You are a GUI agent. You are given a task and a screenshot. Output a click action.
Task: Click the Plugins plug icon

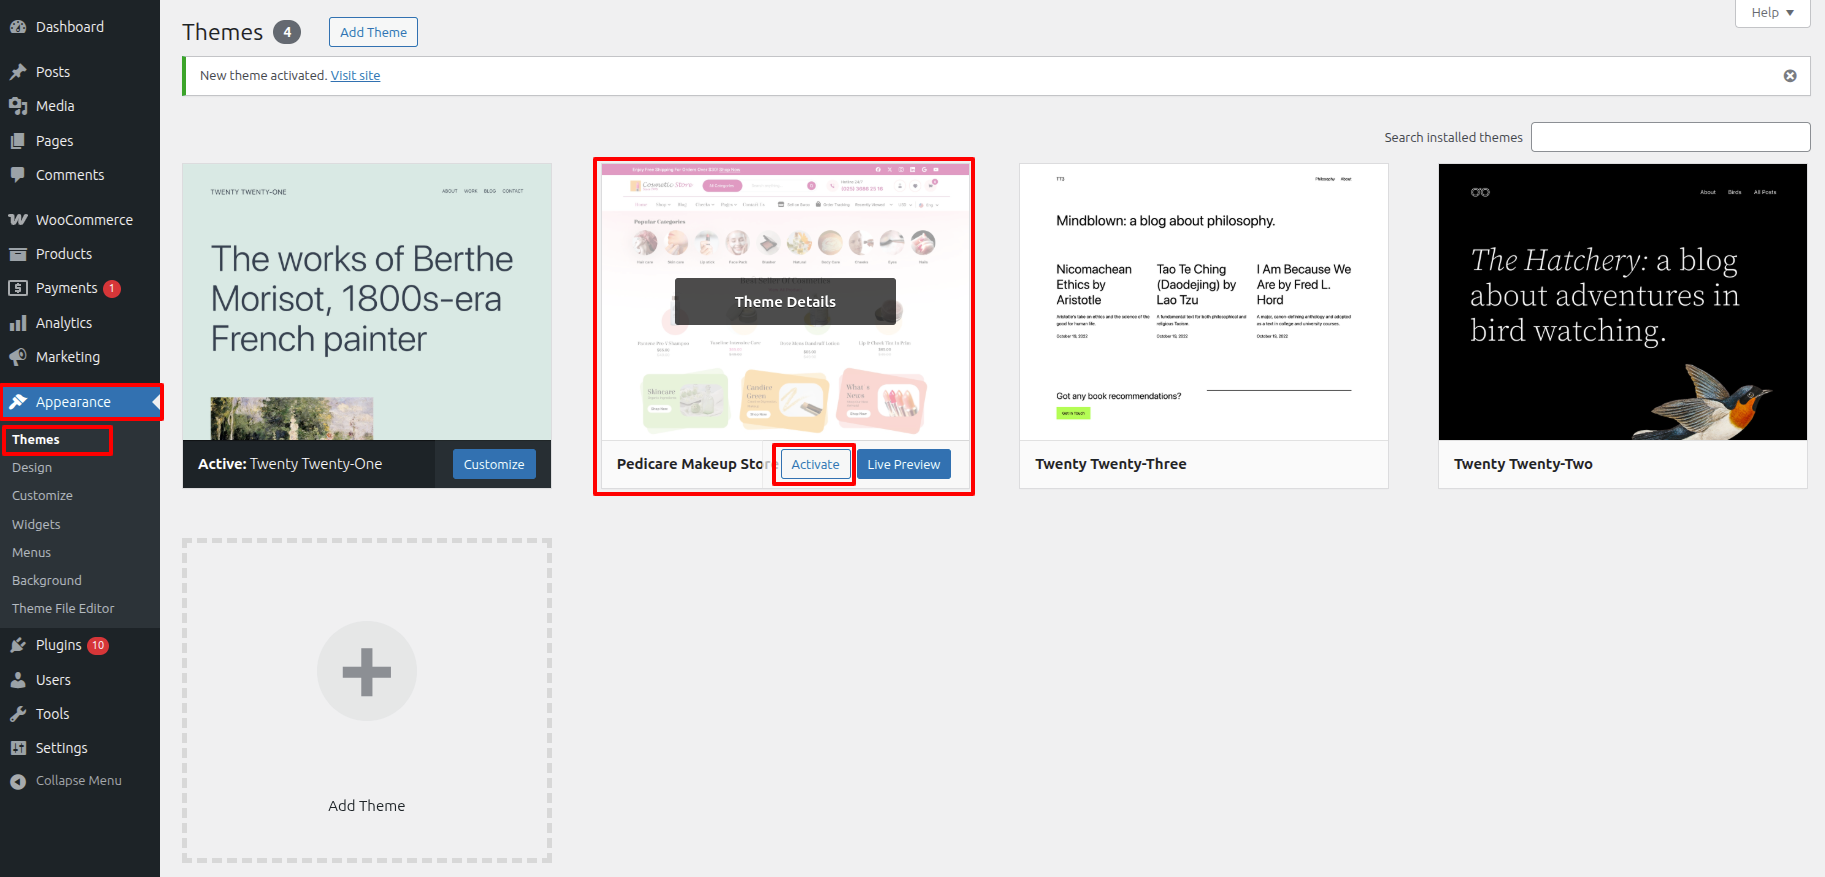(x=18, y=645)
